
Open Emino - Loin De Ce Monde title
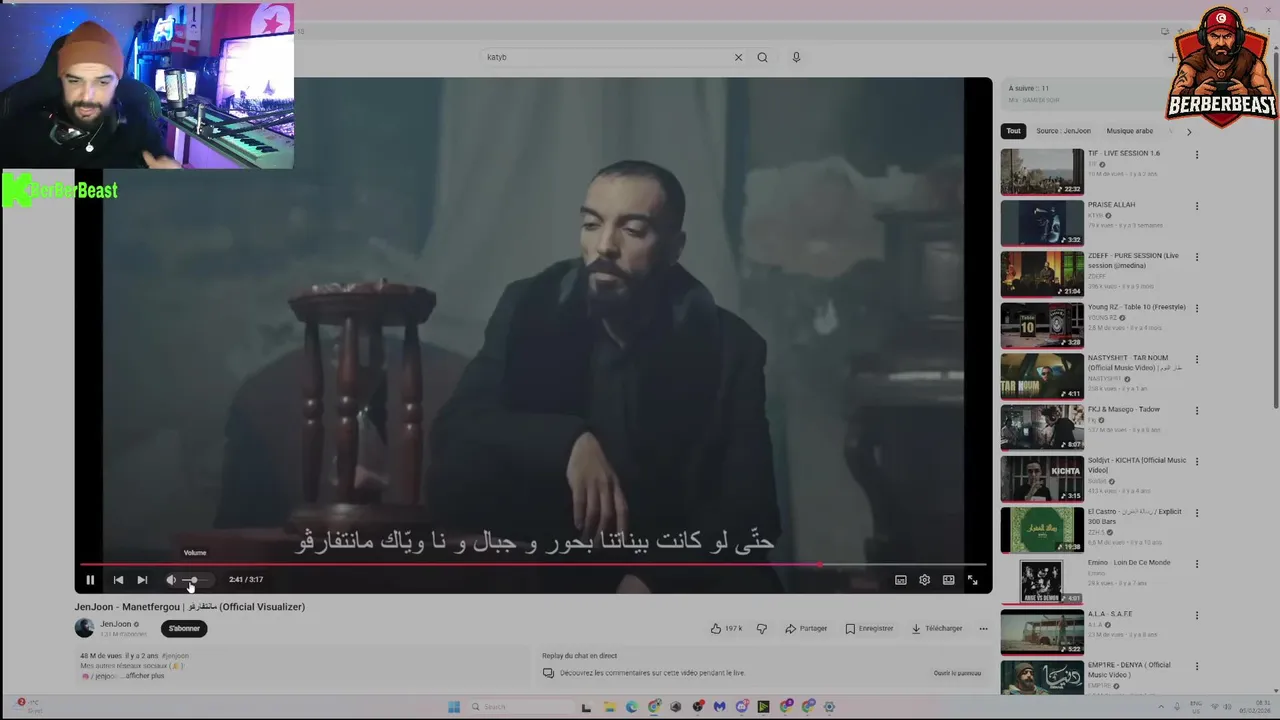point(1129,562)
